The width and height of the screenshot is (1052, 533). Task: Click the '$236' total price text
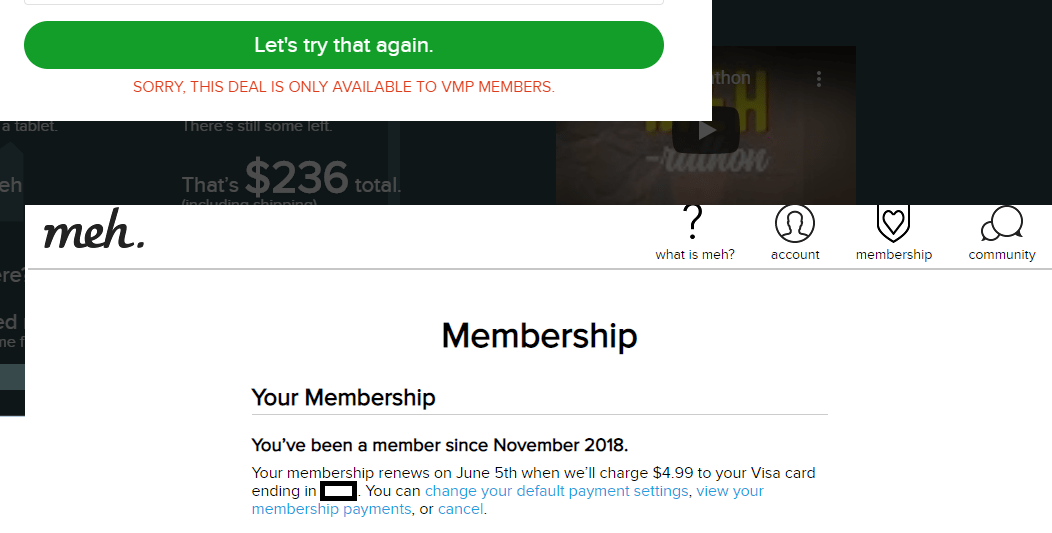296,179
